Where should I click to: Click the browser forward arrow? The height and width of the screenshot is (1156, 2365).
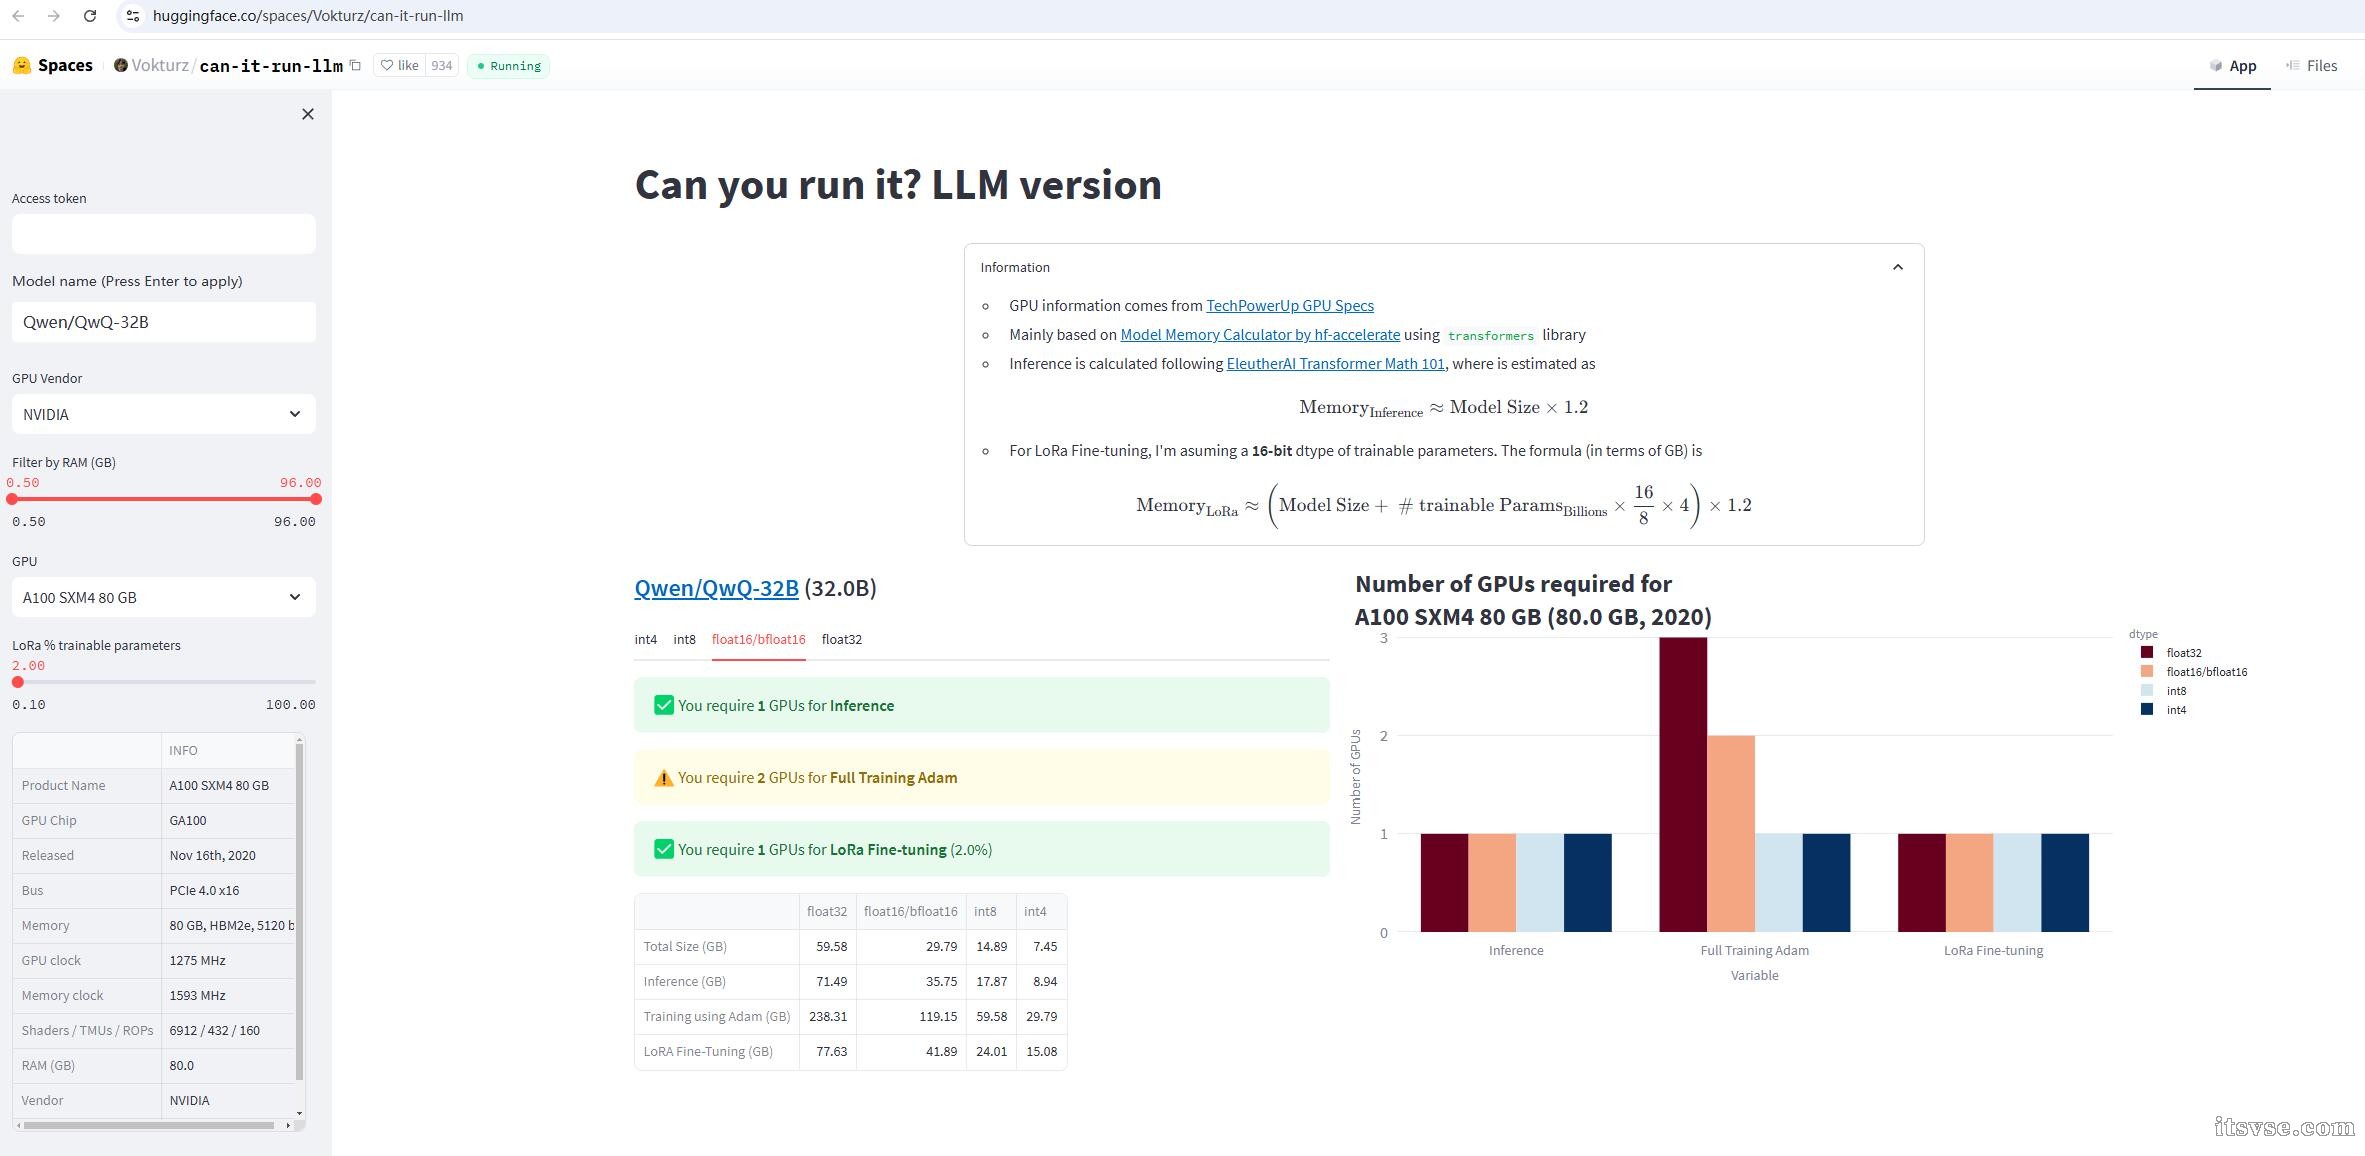point(54,16)
